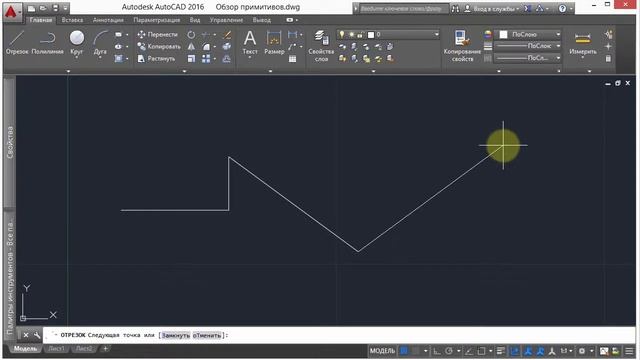
Task: Click the command line wrench settings icon
Action: [x=37, y=335]
